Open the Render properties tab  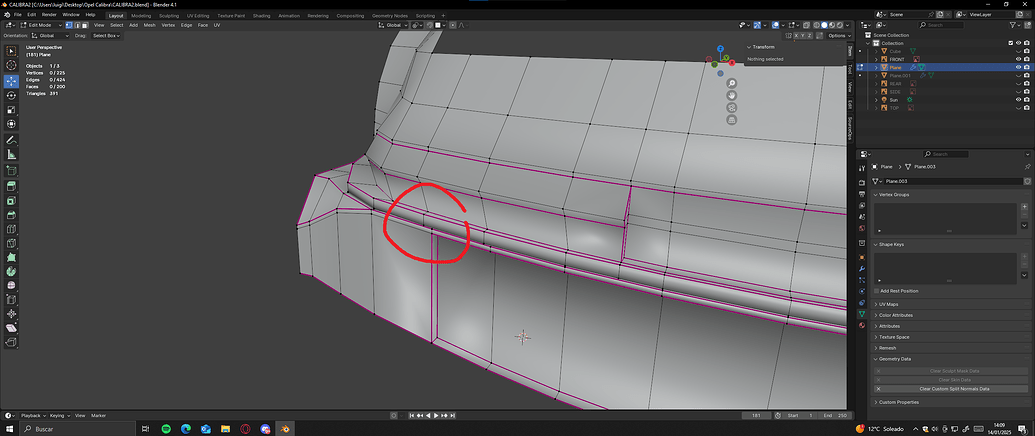(862, 183)
